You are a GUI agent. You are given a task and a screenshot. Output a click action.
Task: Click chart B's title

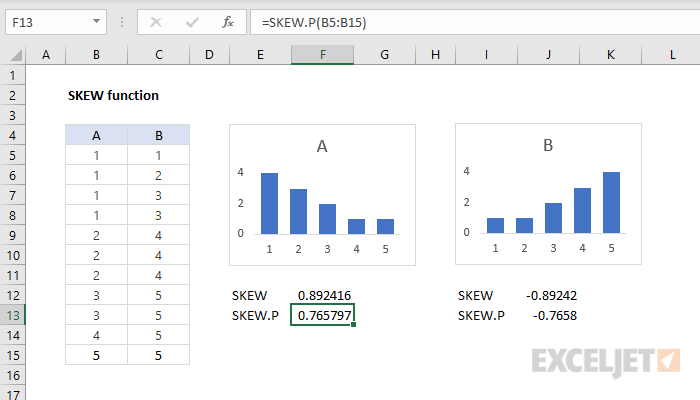click(548, 145)
